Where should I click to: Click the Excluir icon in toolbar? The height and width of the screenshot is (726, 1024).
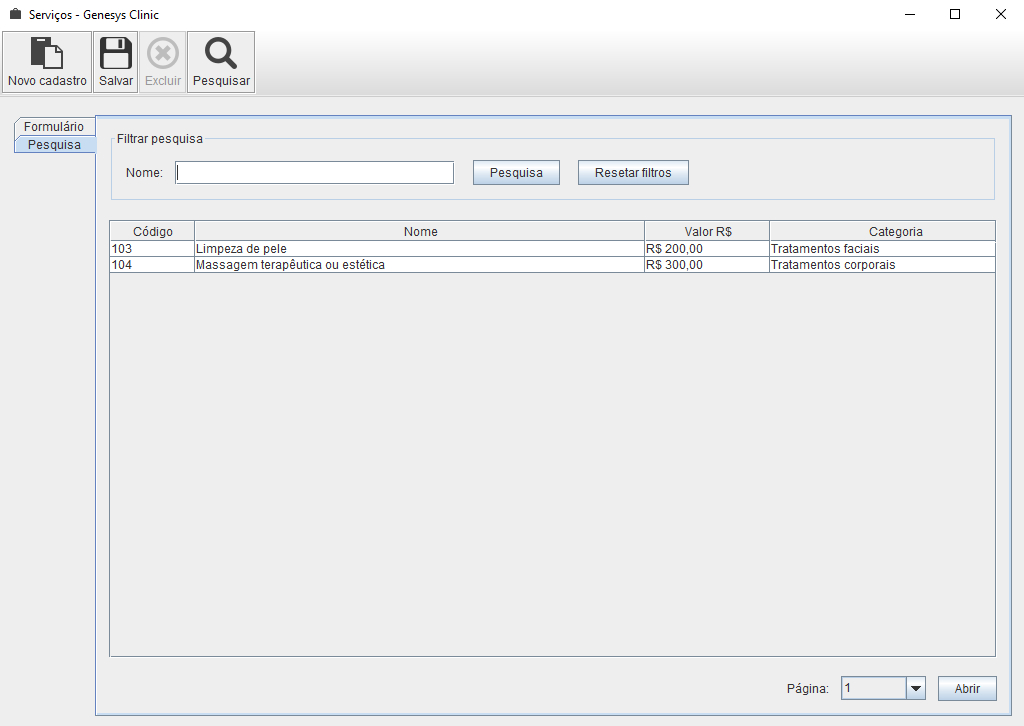point(163,53)
